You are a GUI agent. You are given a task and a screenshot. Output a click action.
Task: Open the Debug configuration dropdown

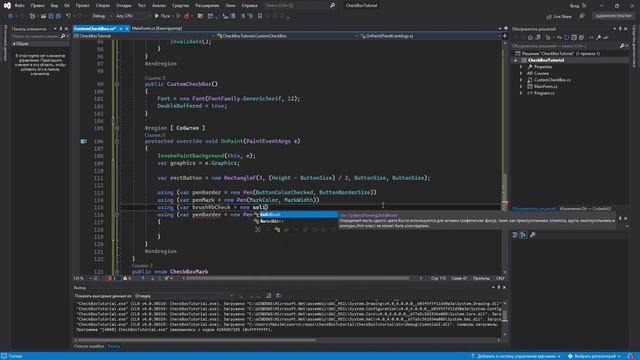tap(101, 16)
